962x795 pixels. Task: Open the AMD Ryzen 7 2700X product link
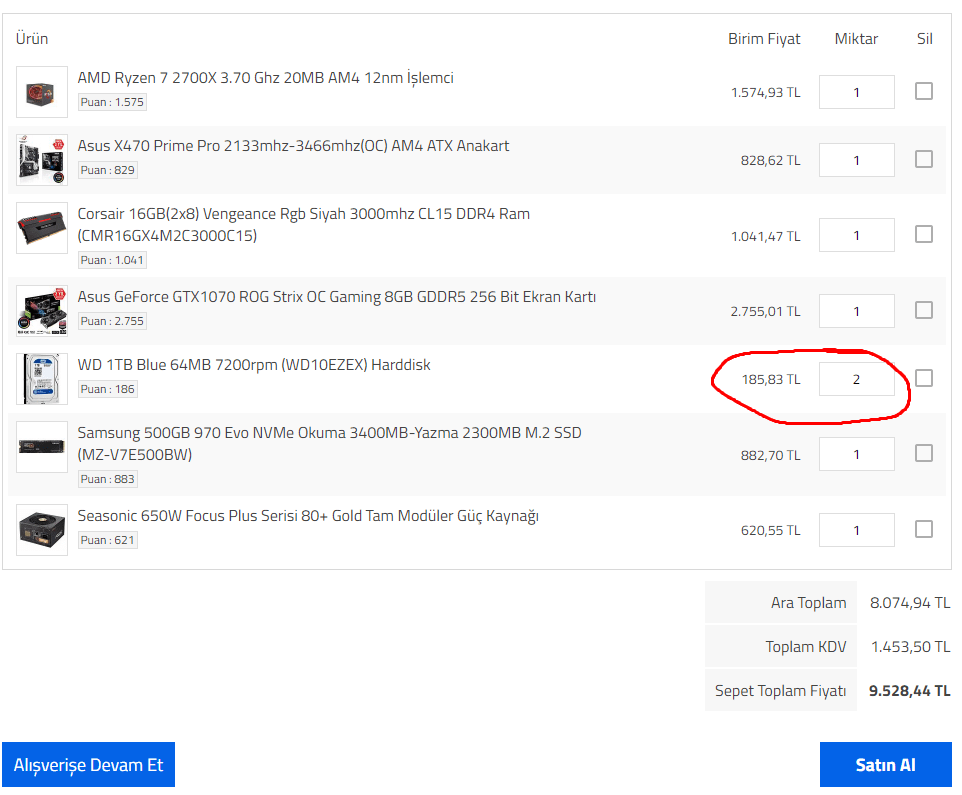point(266,79)
